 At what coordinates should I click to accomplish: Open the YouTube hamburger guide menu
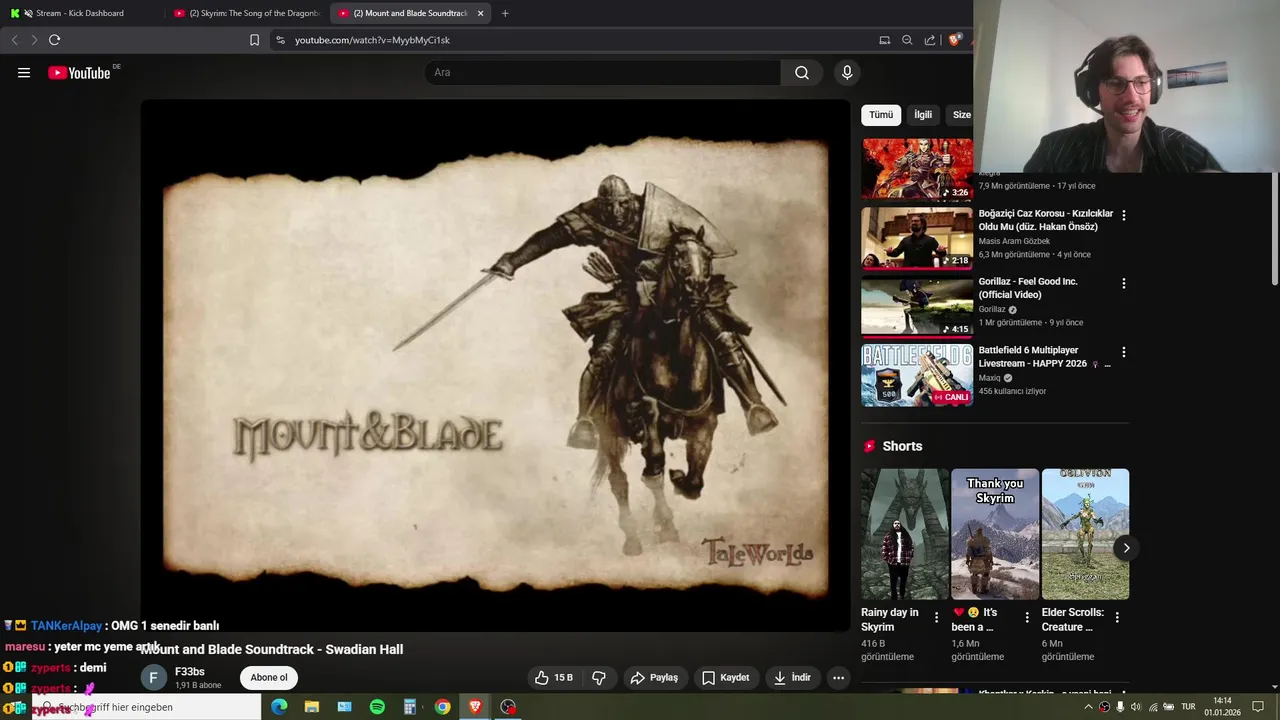24,72
